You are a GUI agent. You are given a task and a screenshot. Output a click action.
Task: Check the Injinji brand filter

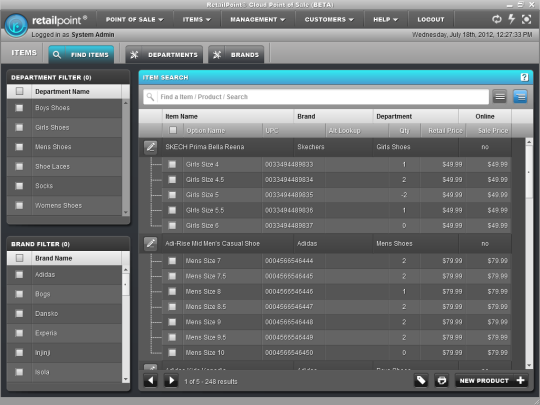click(19, 352)
